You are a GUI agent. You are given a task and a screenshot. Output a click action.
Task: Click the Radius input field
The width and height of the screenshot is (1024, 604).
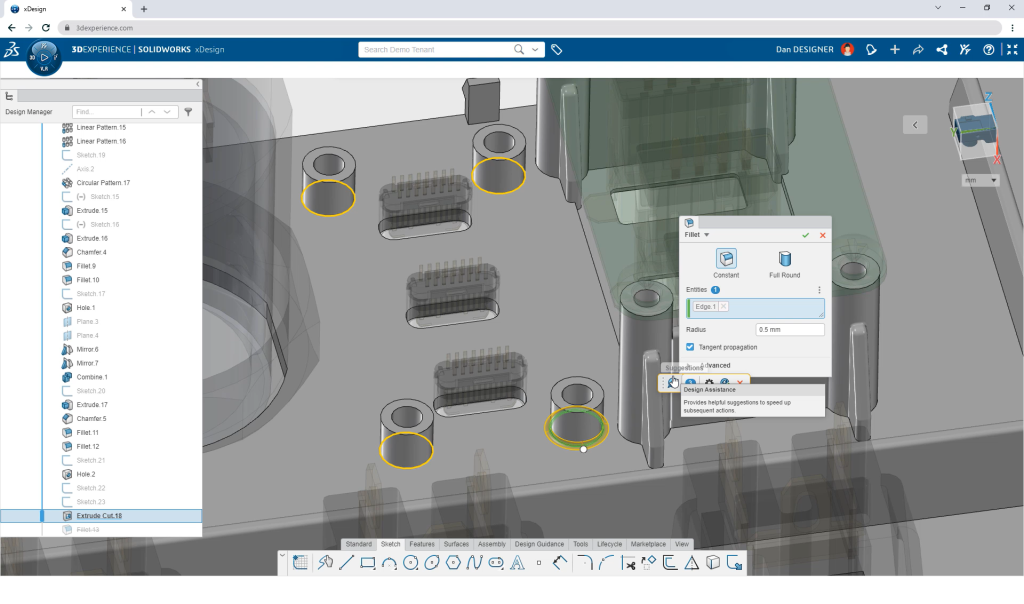(790, 330)
